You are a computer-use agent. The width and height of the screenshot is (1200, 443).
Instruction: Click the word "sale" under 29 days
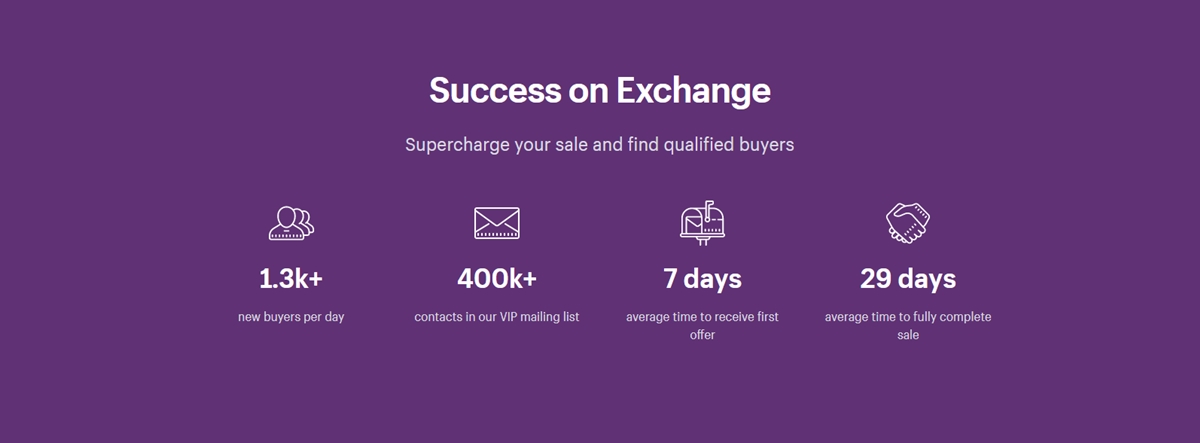click(908, 335)
